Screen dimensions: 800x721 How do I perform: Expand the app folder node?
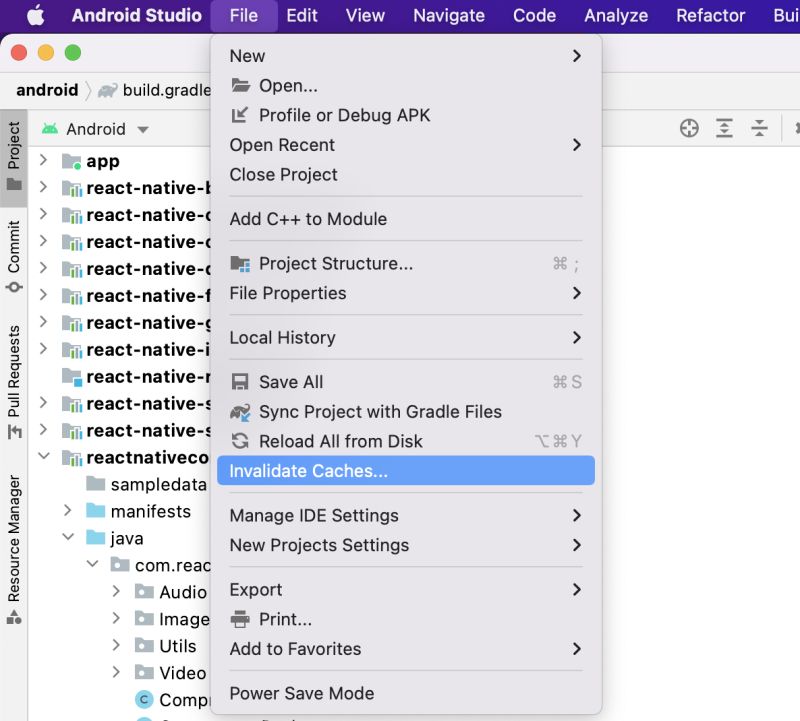pyautogui.click(x=42, y=158)
